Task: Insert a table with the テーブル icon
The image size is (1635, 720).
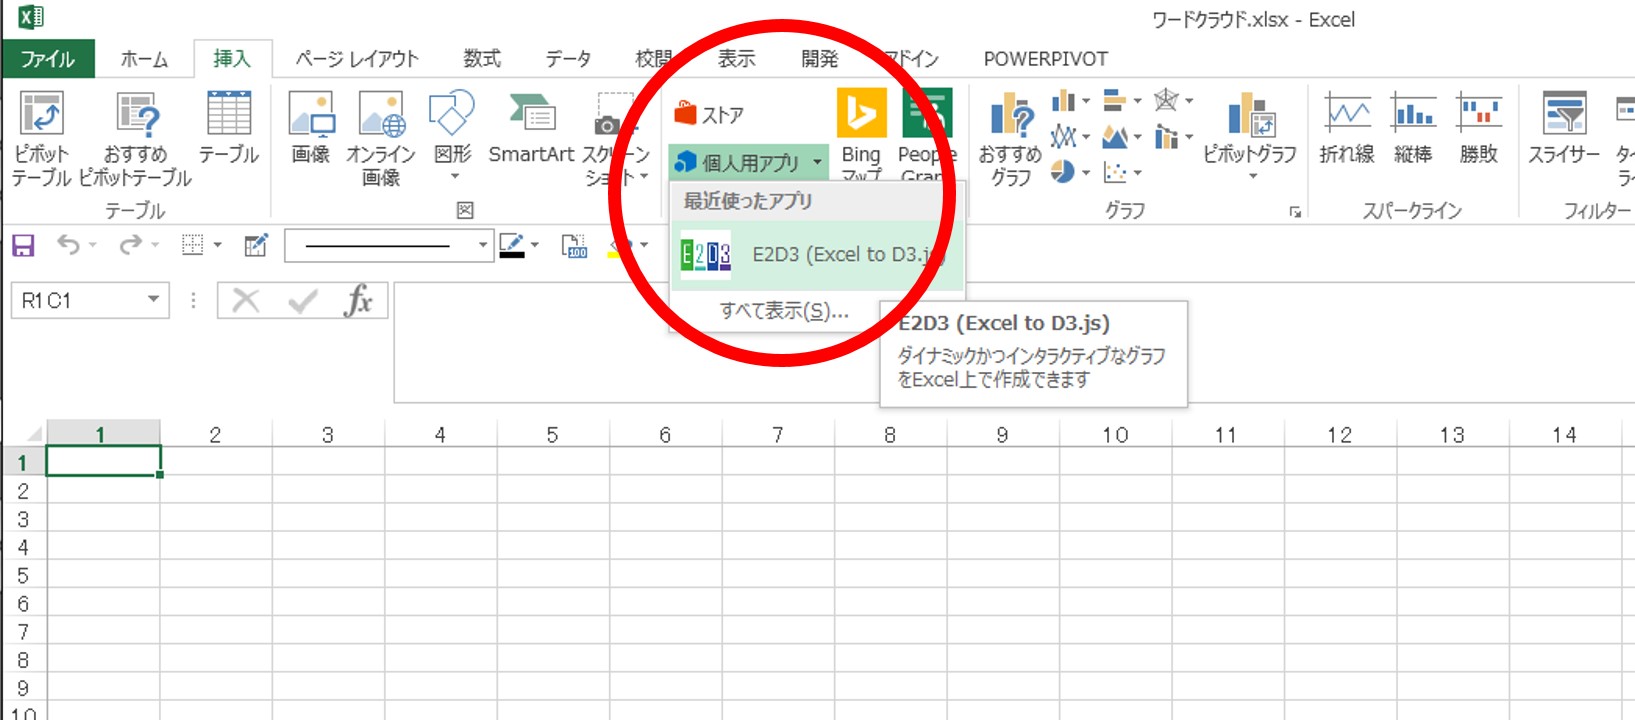Action: coord(229,112)
